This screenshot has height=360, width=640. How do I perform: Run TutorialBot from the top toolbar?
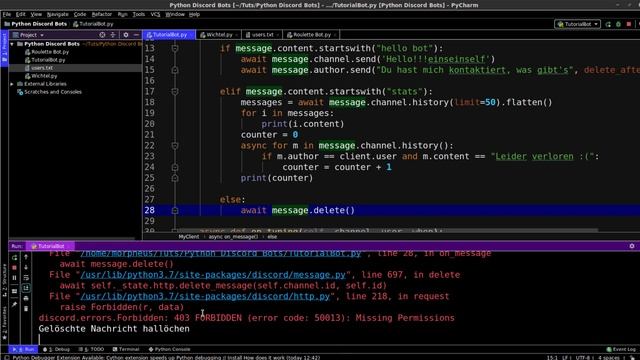608,24
